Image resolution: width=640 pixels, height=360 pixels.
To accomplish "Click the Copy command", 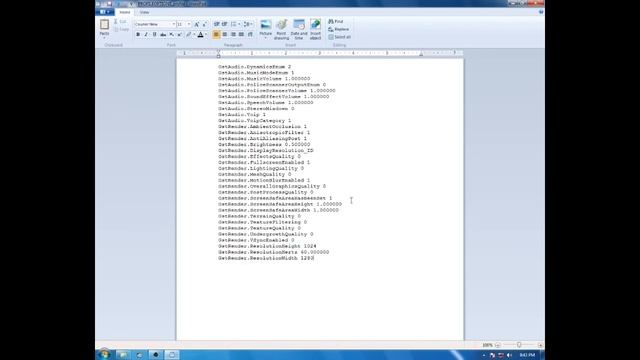I will point(121,29).
